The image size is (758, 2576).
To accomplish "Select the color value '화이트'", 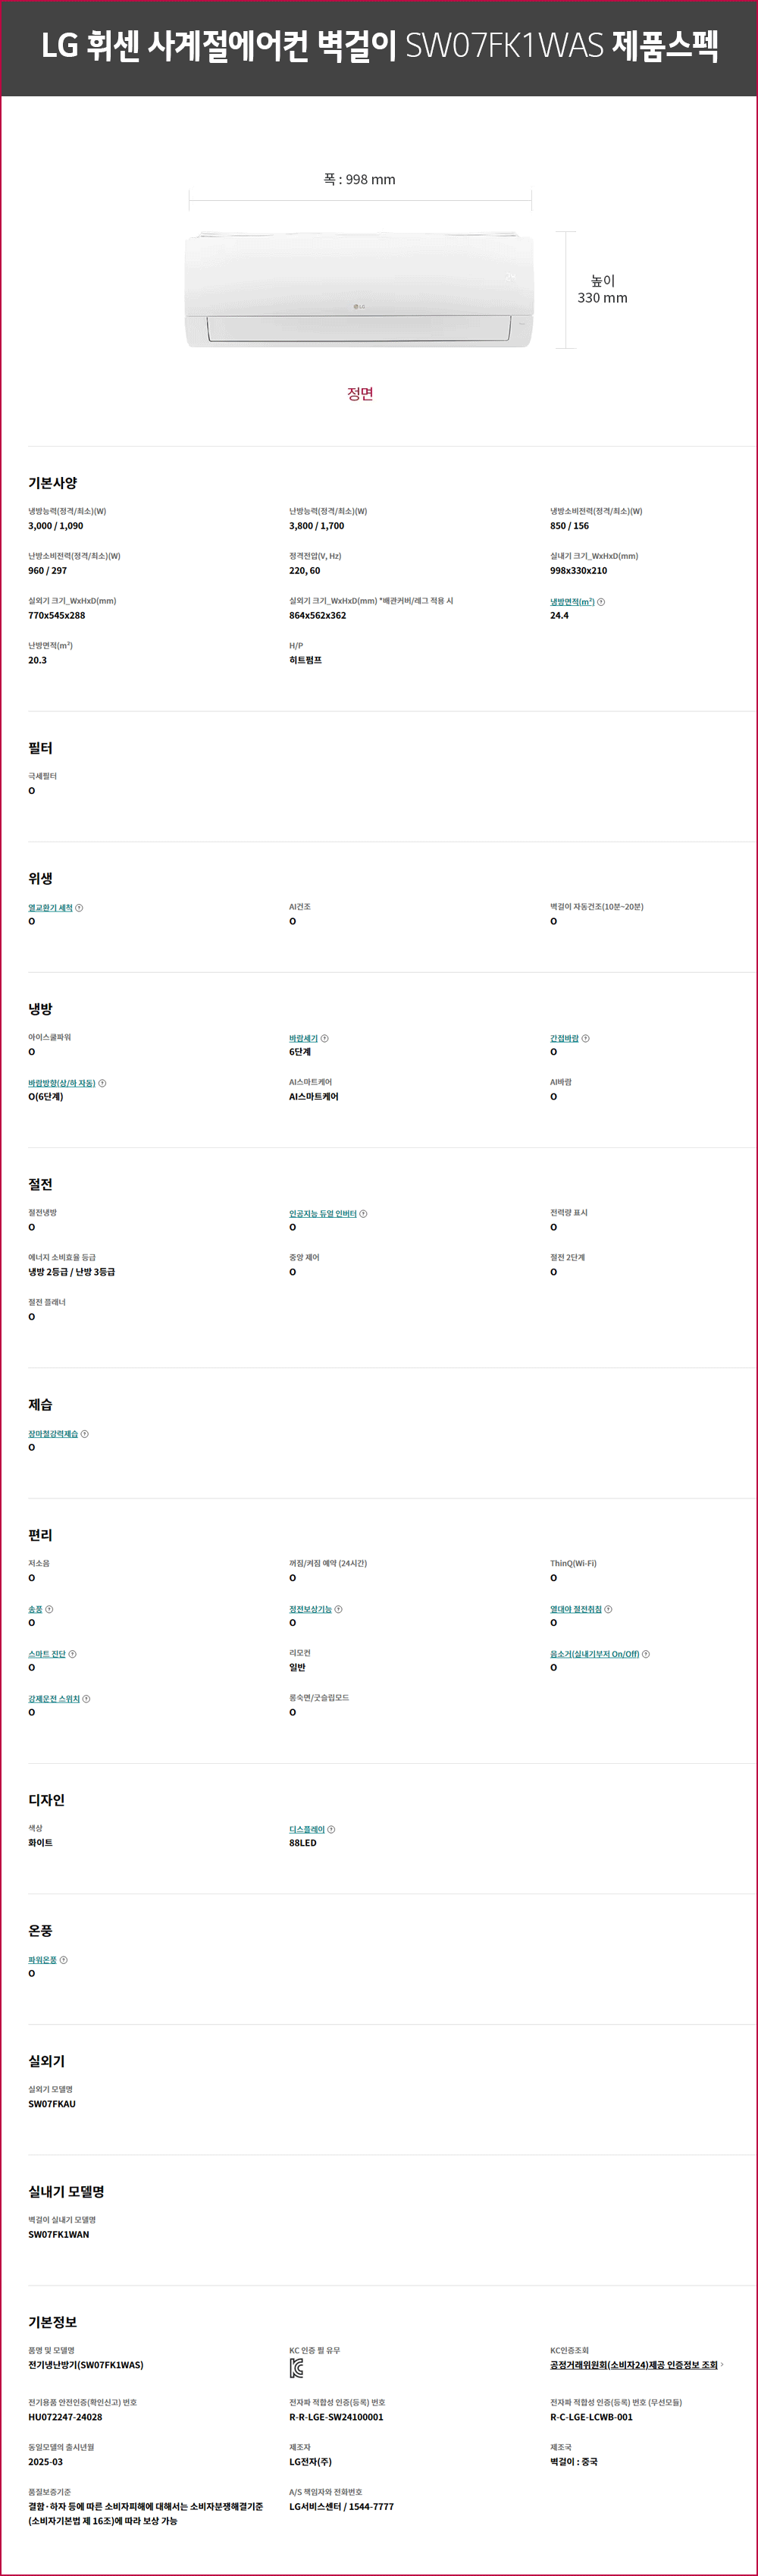I will click(x=41, y=1843).
